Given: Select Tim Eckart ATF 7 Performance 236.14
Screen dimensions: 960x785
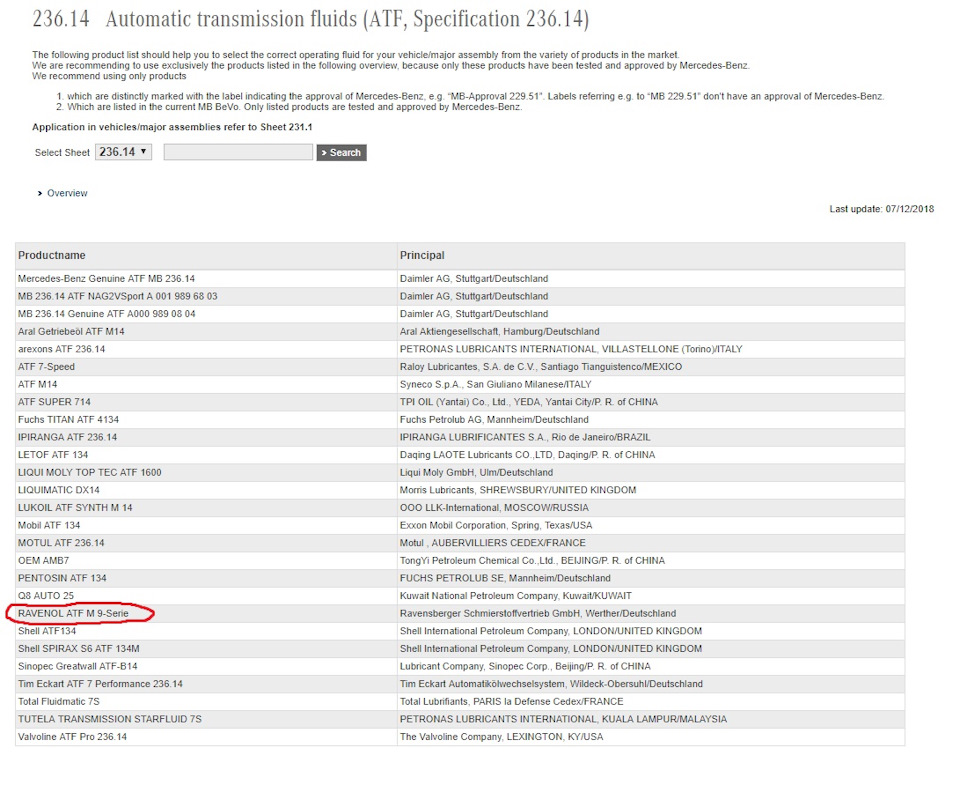Looking at the screenshot, I should [100, 685].
